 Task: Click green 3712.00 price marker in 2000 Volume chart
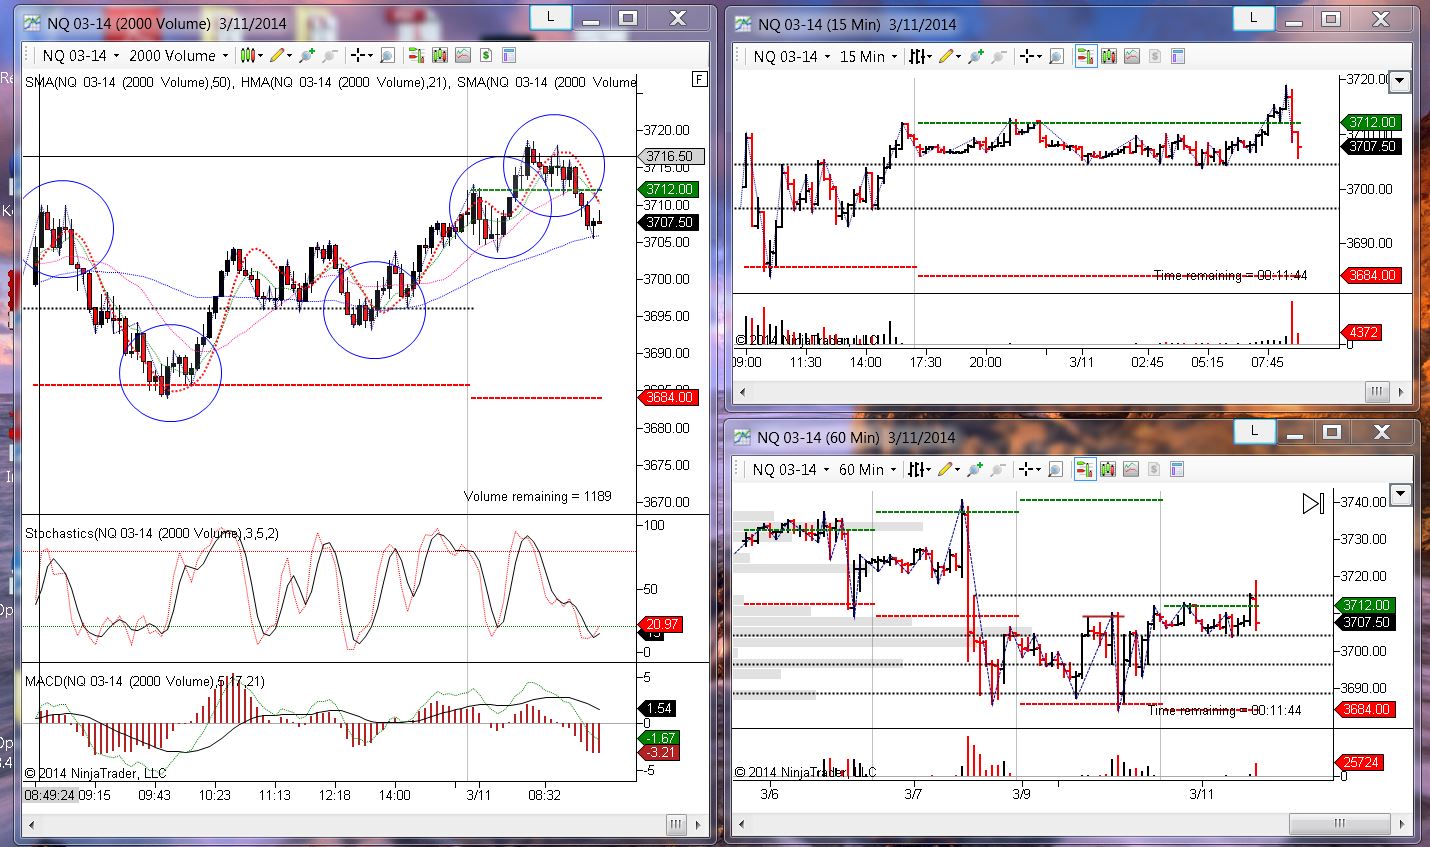click(x=669, y=189)
